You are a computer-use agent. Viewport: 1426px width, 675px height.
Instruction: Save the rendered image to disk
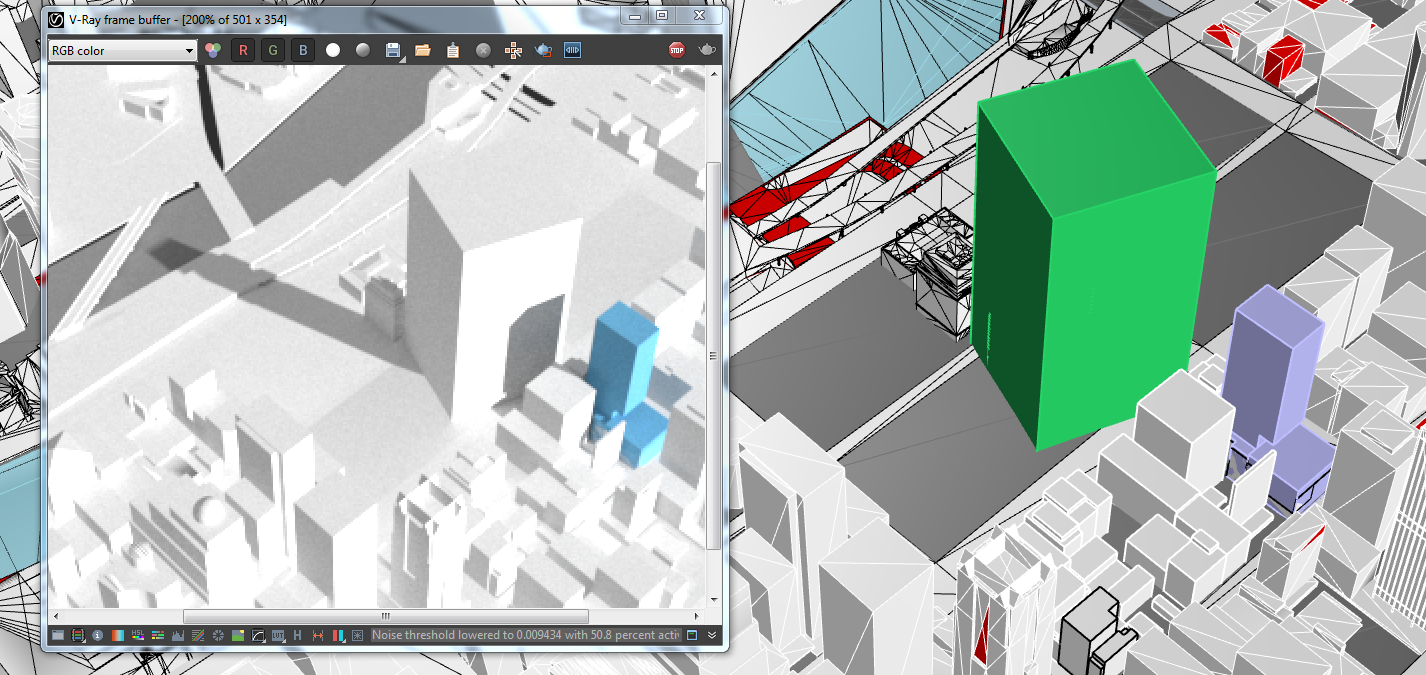(392, 50)
